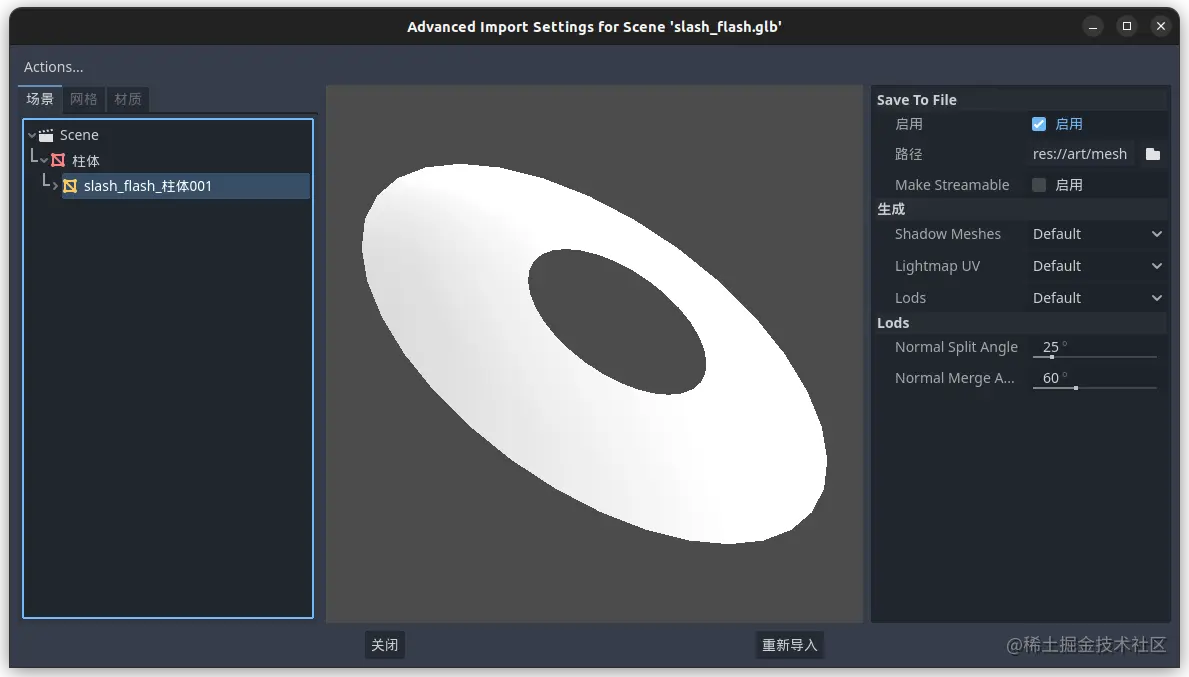
Task: Select the Scene tree row
Action: tap(168, 135)
